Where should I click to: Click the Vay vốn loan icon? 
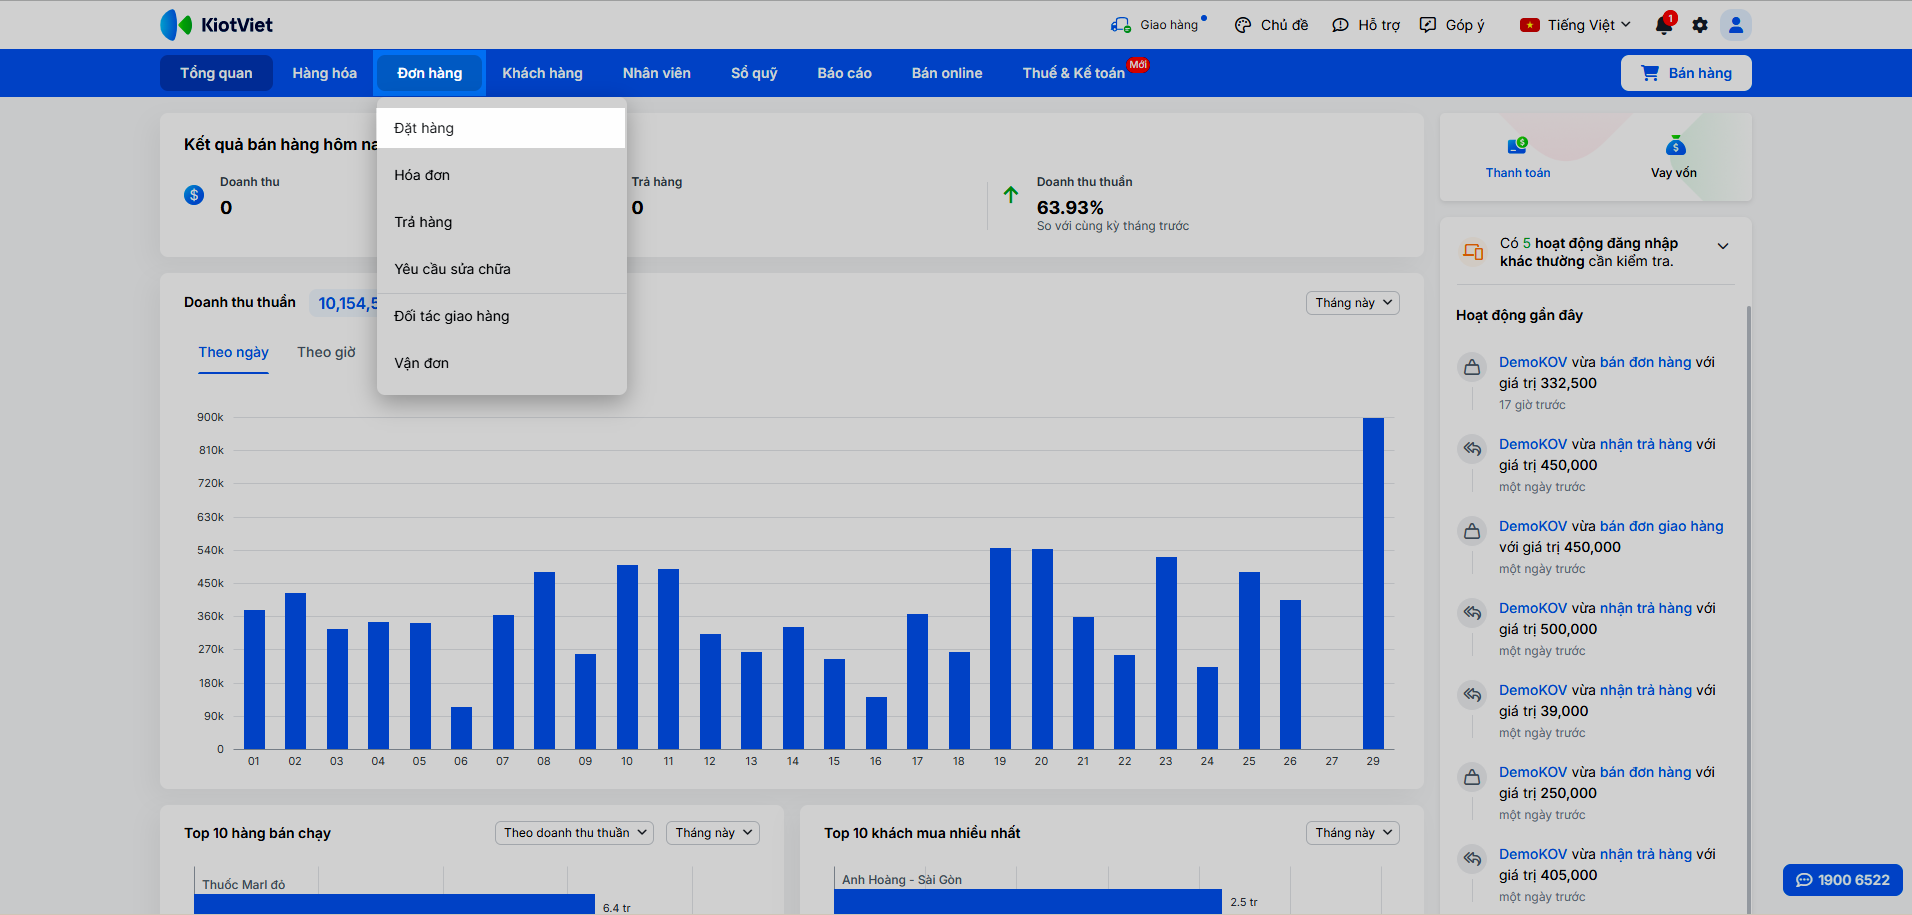point(1675,147)
